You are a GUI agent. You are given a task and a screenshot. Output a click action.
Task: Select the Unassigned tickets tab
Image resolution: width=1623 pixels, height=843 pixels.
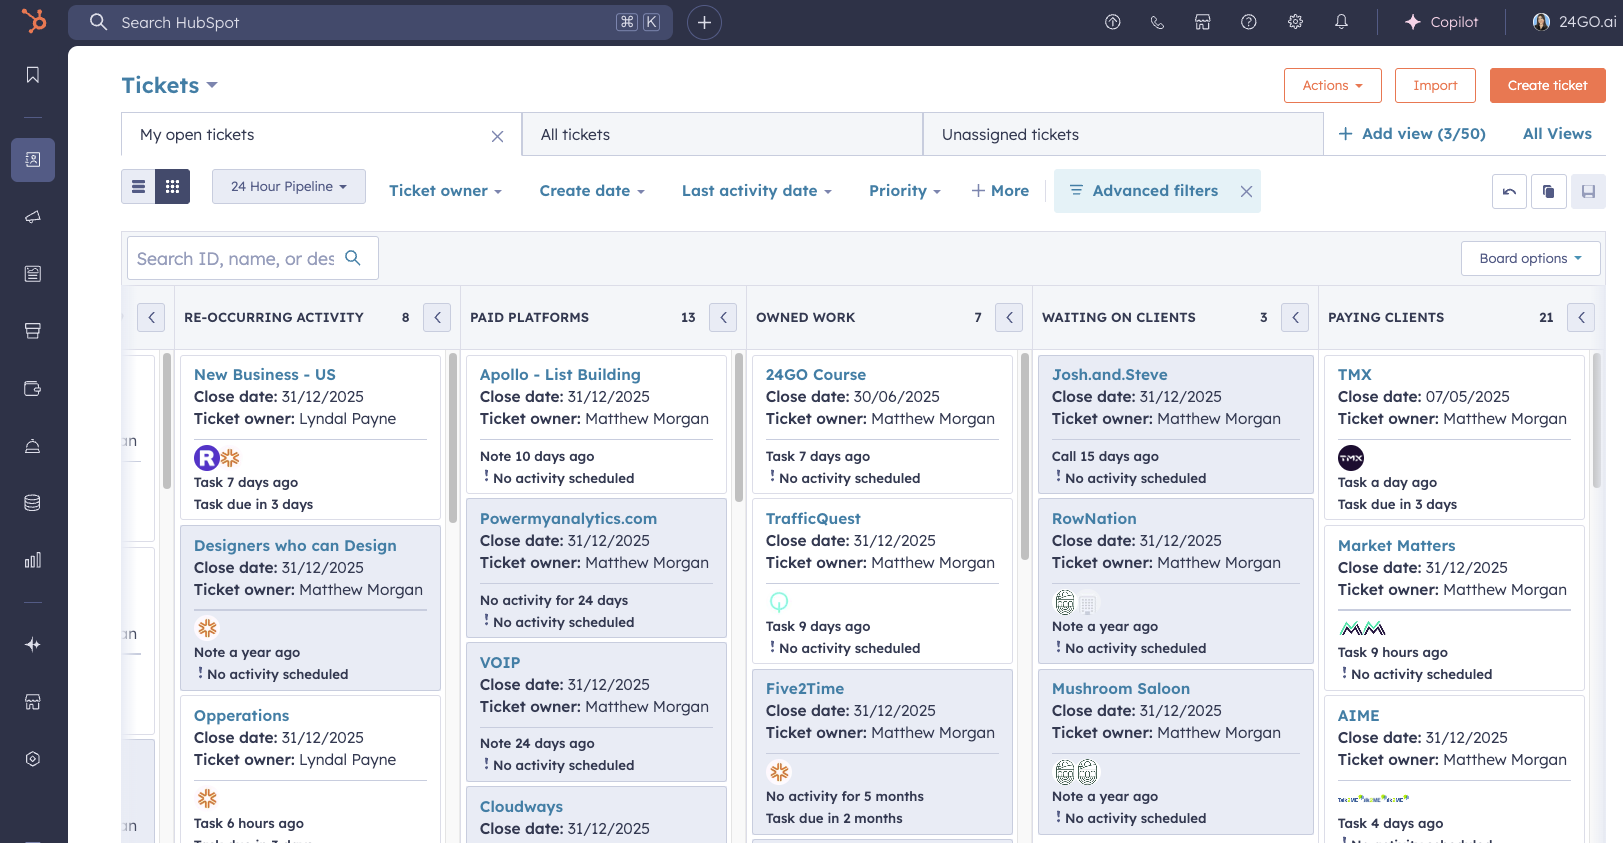click(x=1123, y=135)
